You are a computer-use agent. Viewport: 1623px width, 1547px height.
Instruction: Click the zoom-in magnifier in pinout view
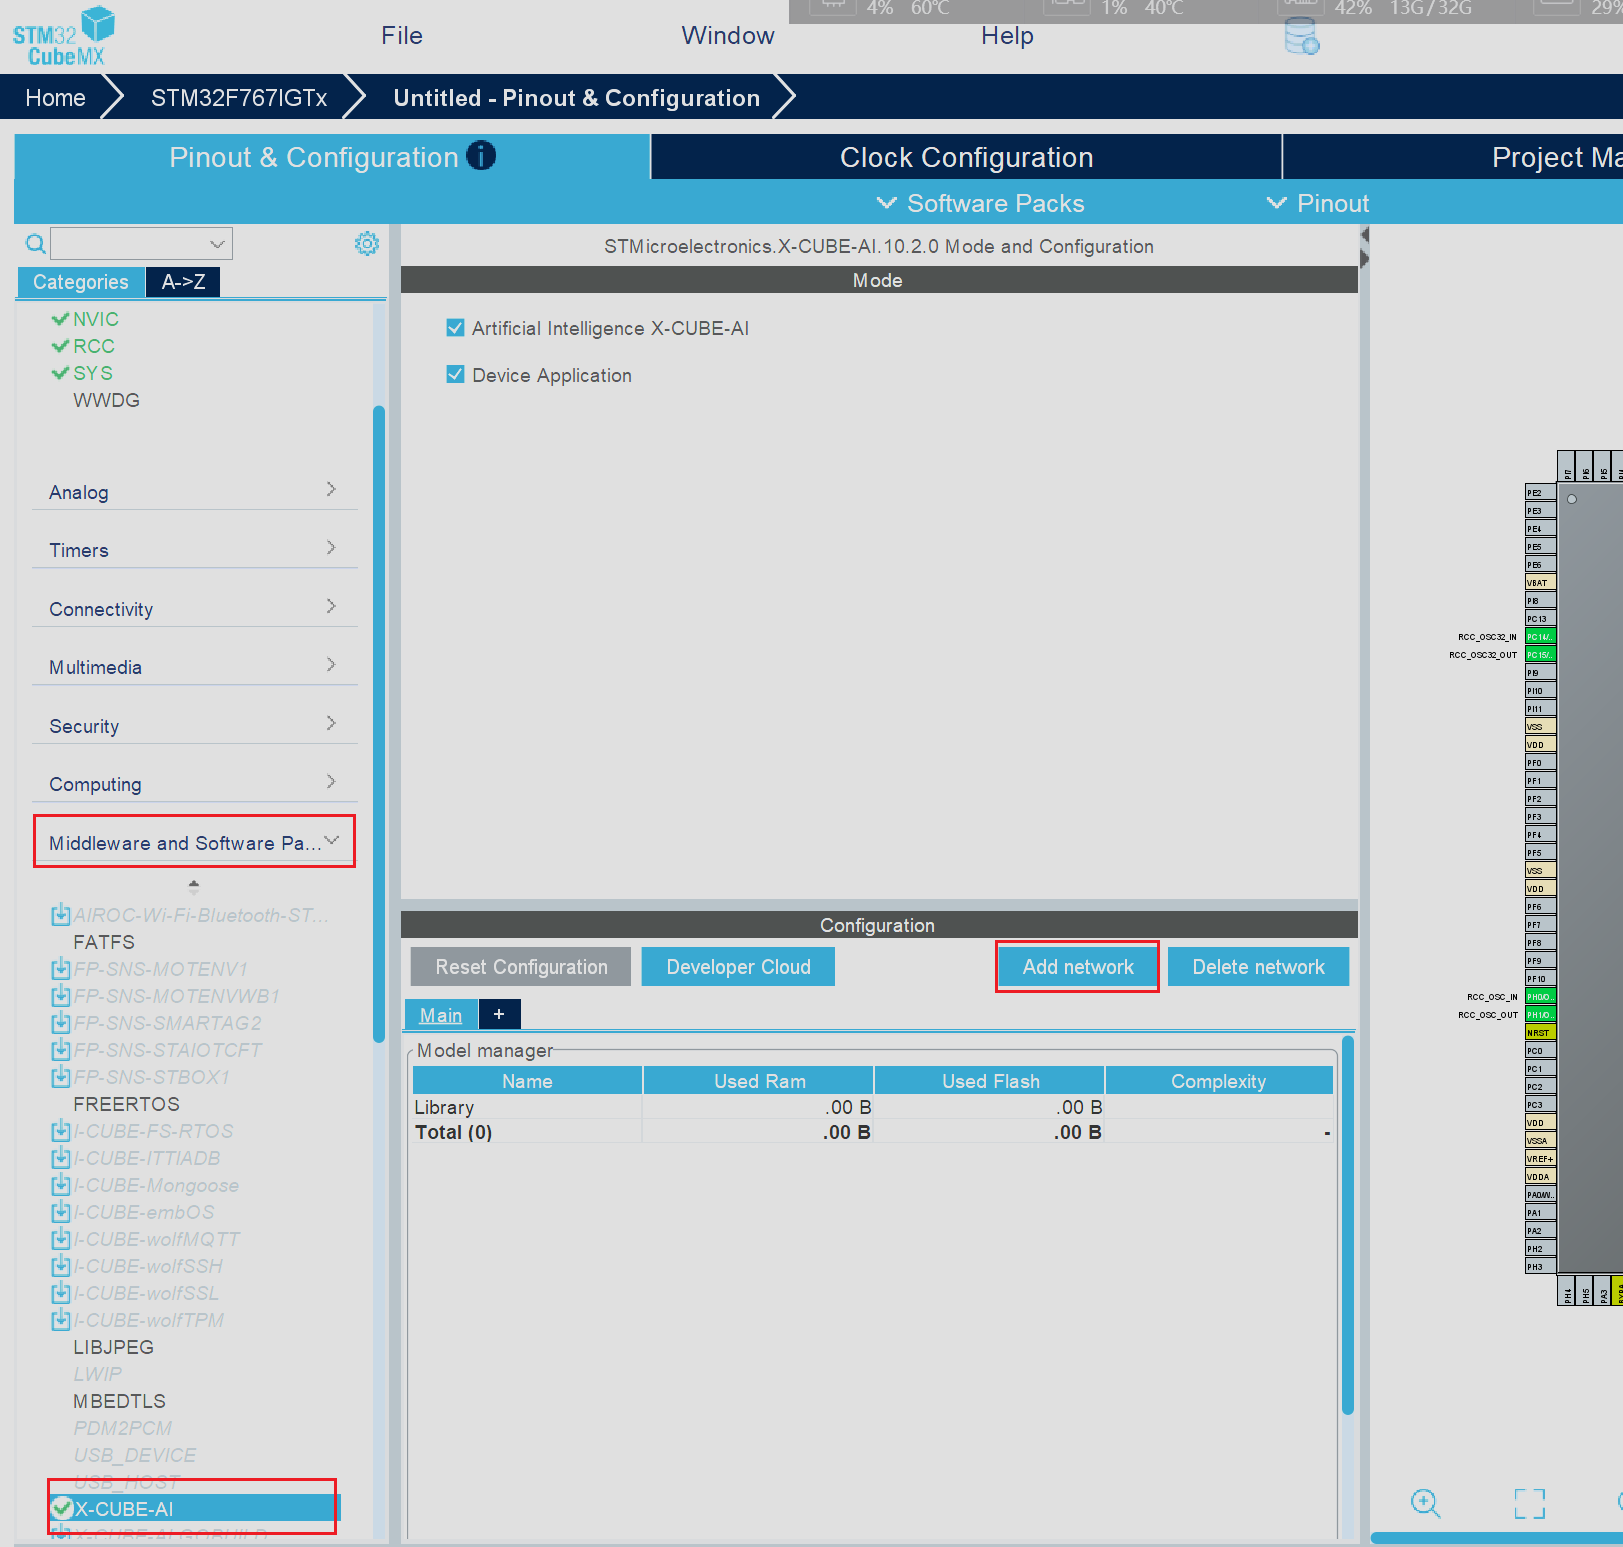tap(1425, 1503)
